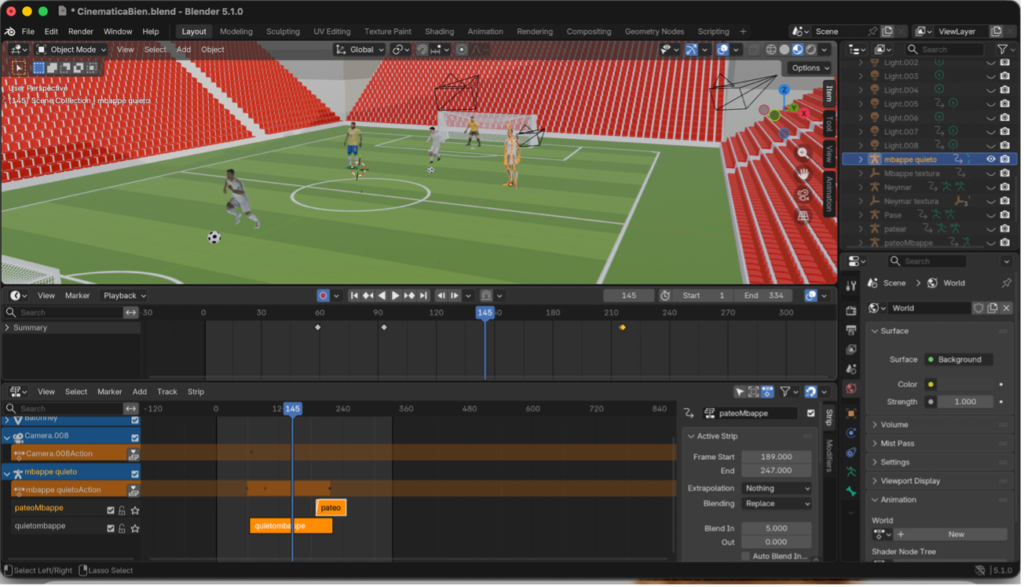Image resolution: width=1024 pixels, height=587 pixels.
Task: Uncheck the pateoMbappe track mute checkbox
Action: pos(111,509)
